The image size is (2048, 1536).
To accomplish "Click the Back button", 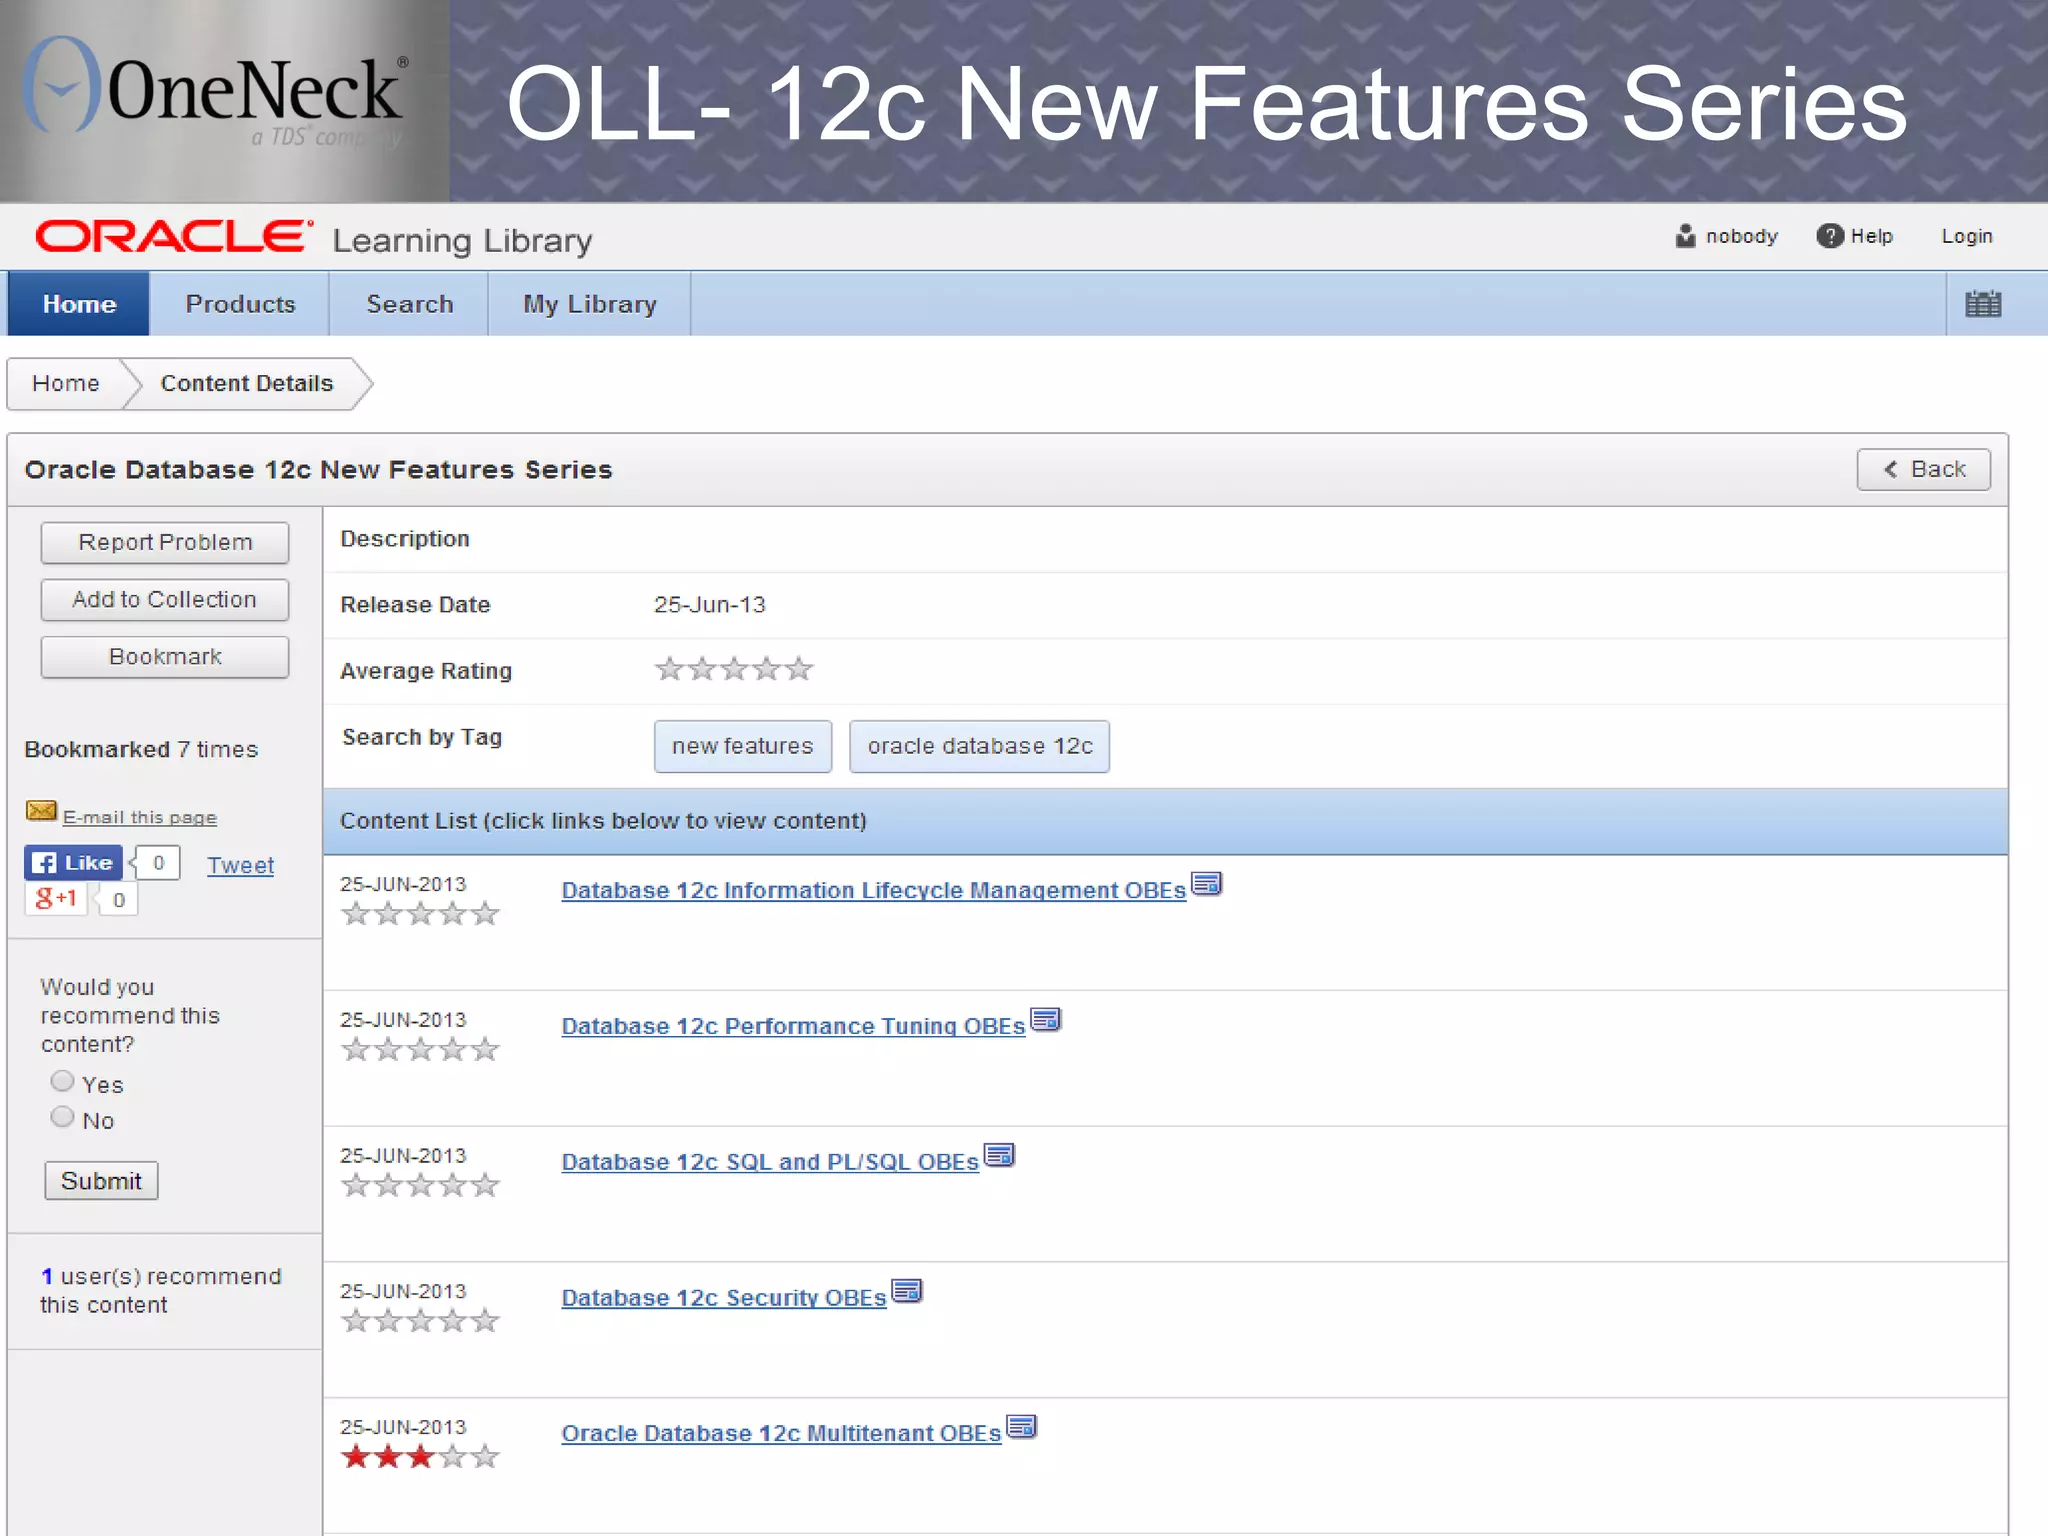I will pos(1924,469).
